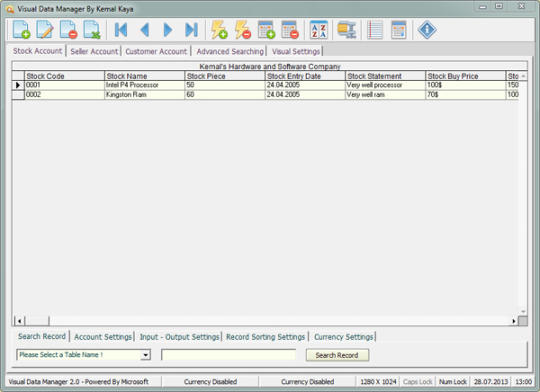
Task: Click 'Very well ram' statement cell
Action: [385, 95]
